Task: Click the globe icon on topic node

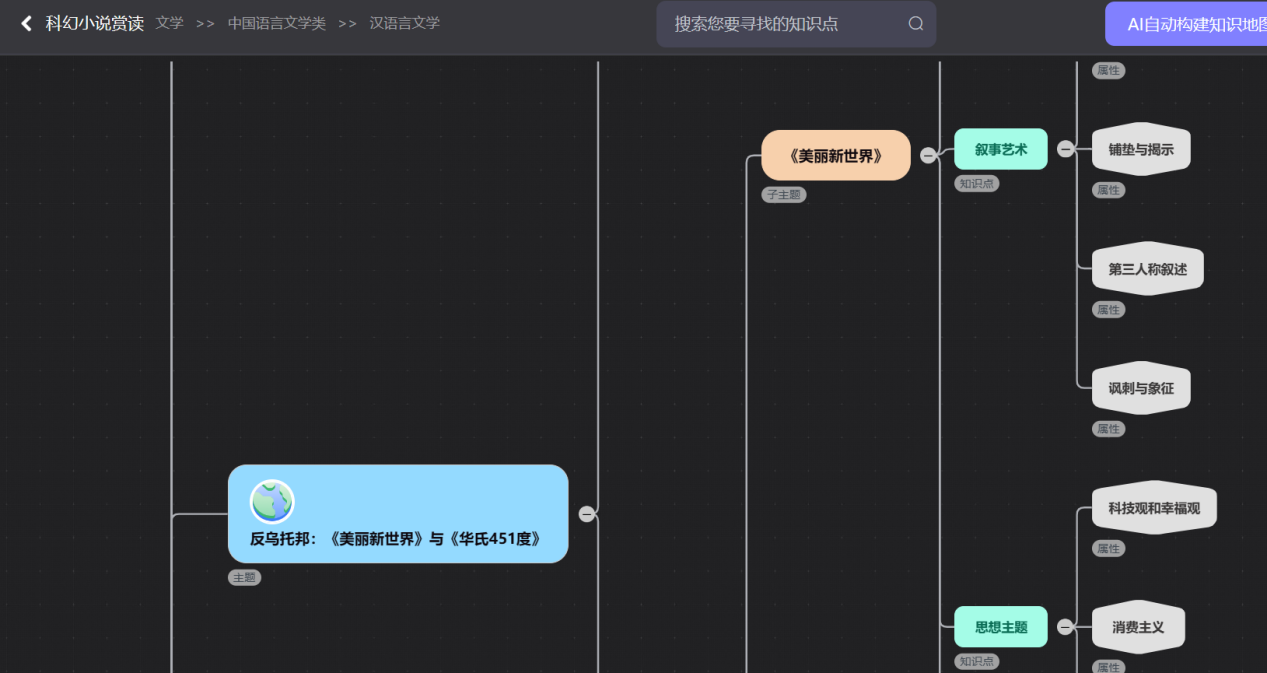Action: pyautogui.click(x=272, y=501)
